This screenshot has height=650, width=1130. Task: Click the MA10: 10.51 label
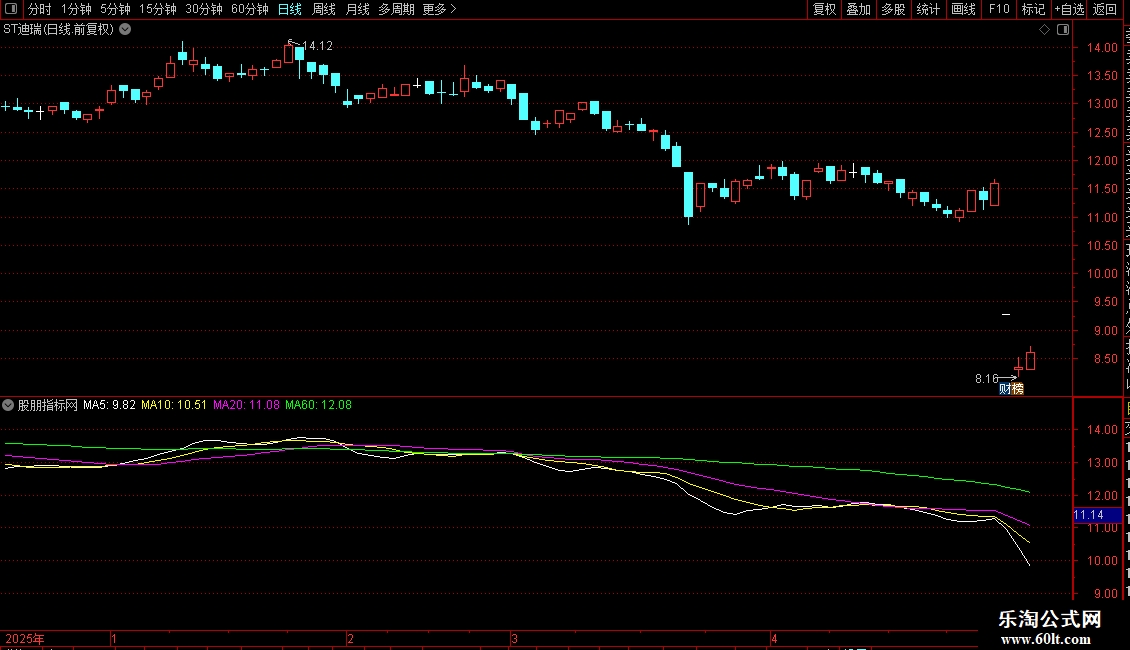tap(174, 405)
